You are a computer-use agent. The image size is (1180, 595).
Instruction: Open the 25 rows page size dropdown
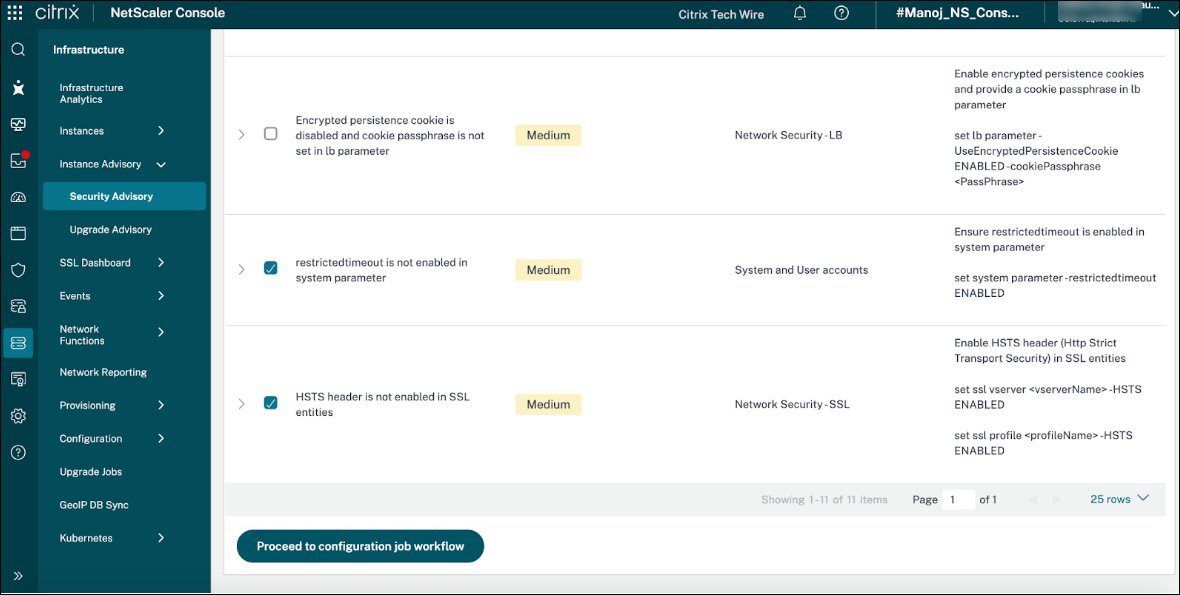coord(1119,499)
